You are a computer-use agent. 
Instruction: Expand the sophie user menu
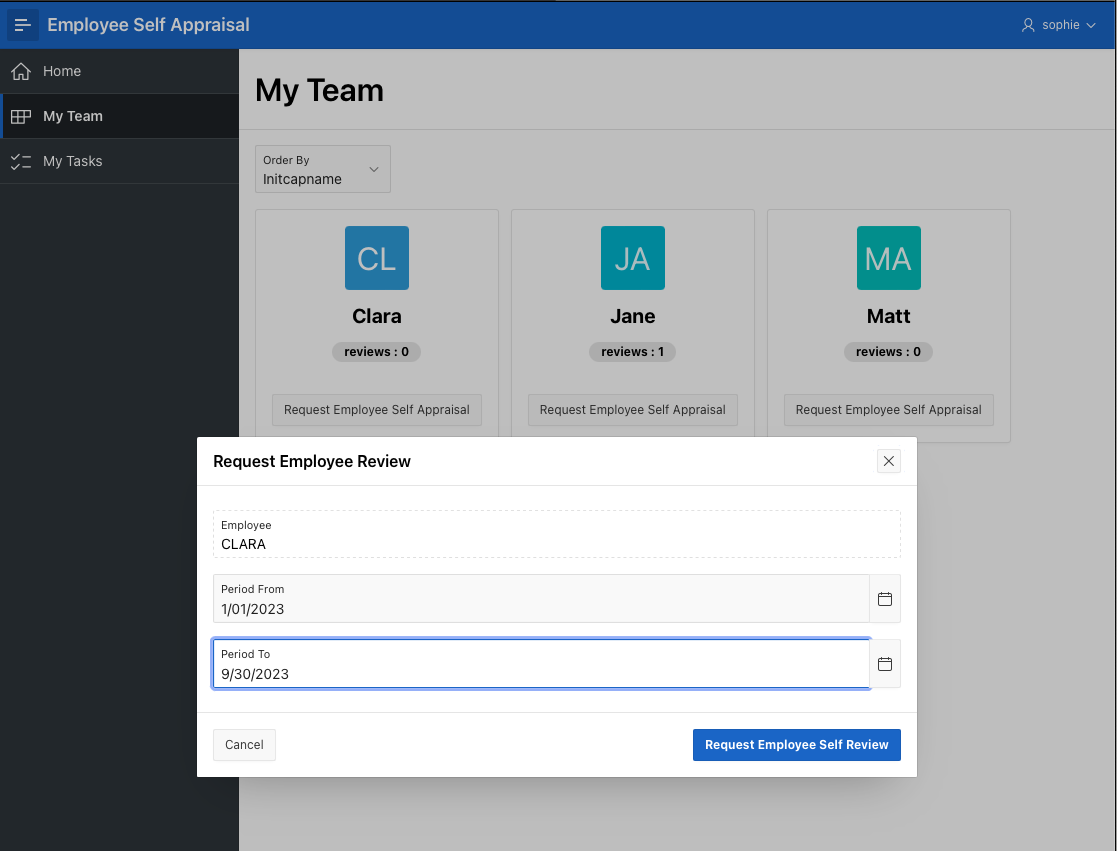click(x=1058, y=25)
